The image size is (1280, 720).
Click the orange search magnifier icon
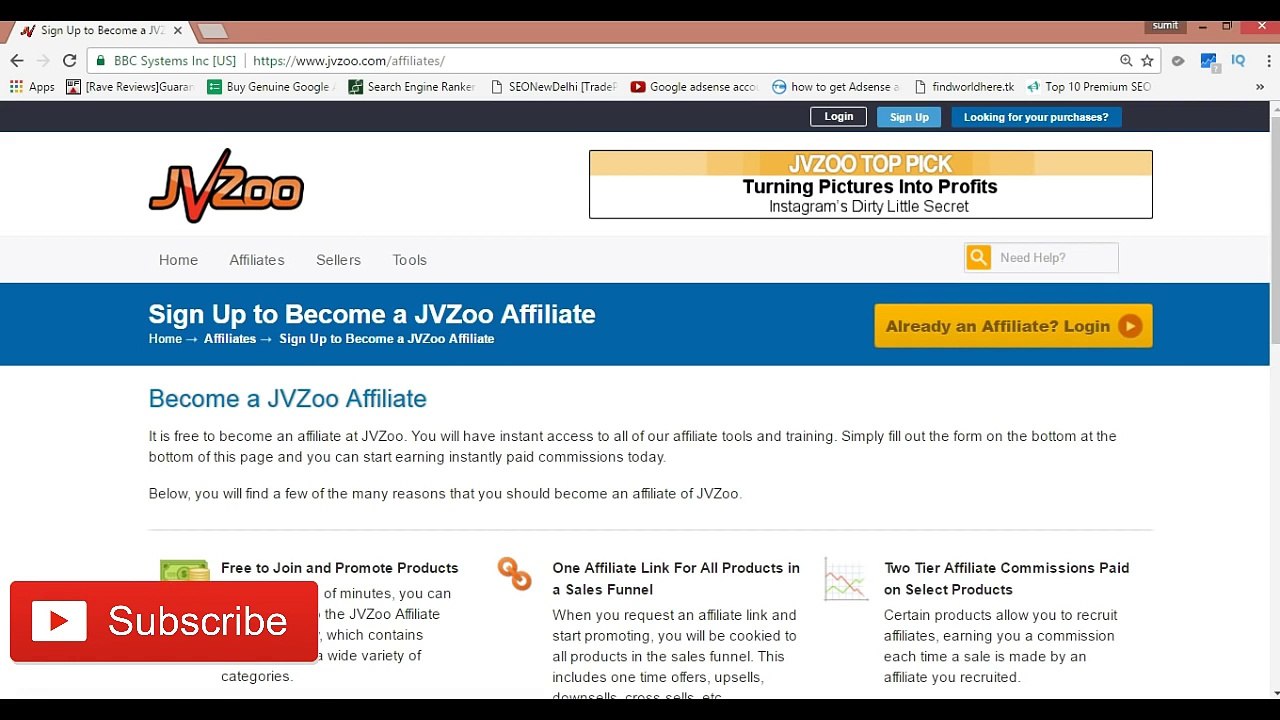[x=978, y=257]
